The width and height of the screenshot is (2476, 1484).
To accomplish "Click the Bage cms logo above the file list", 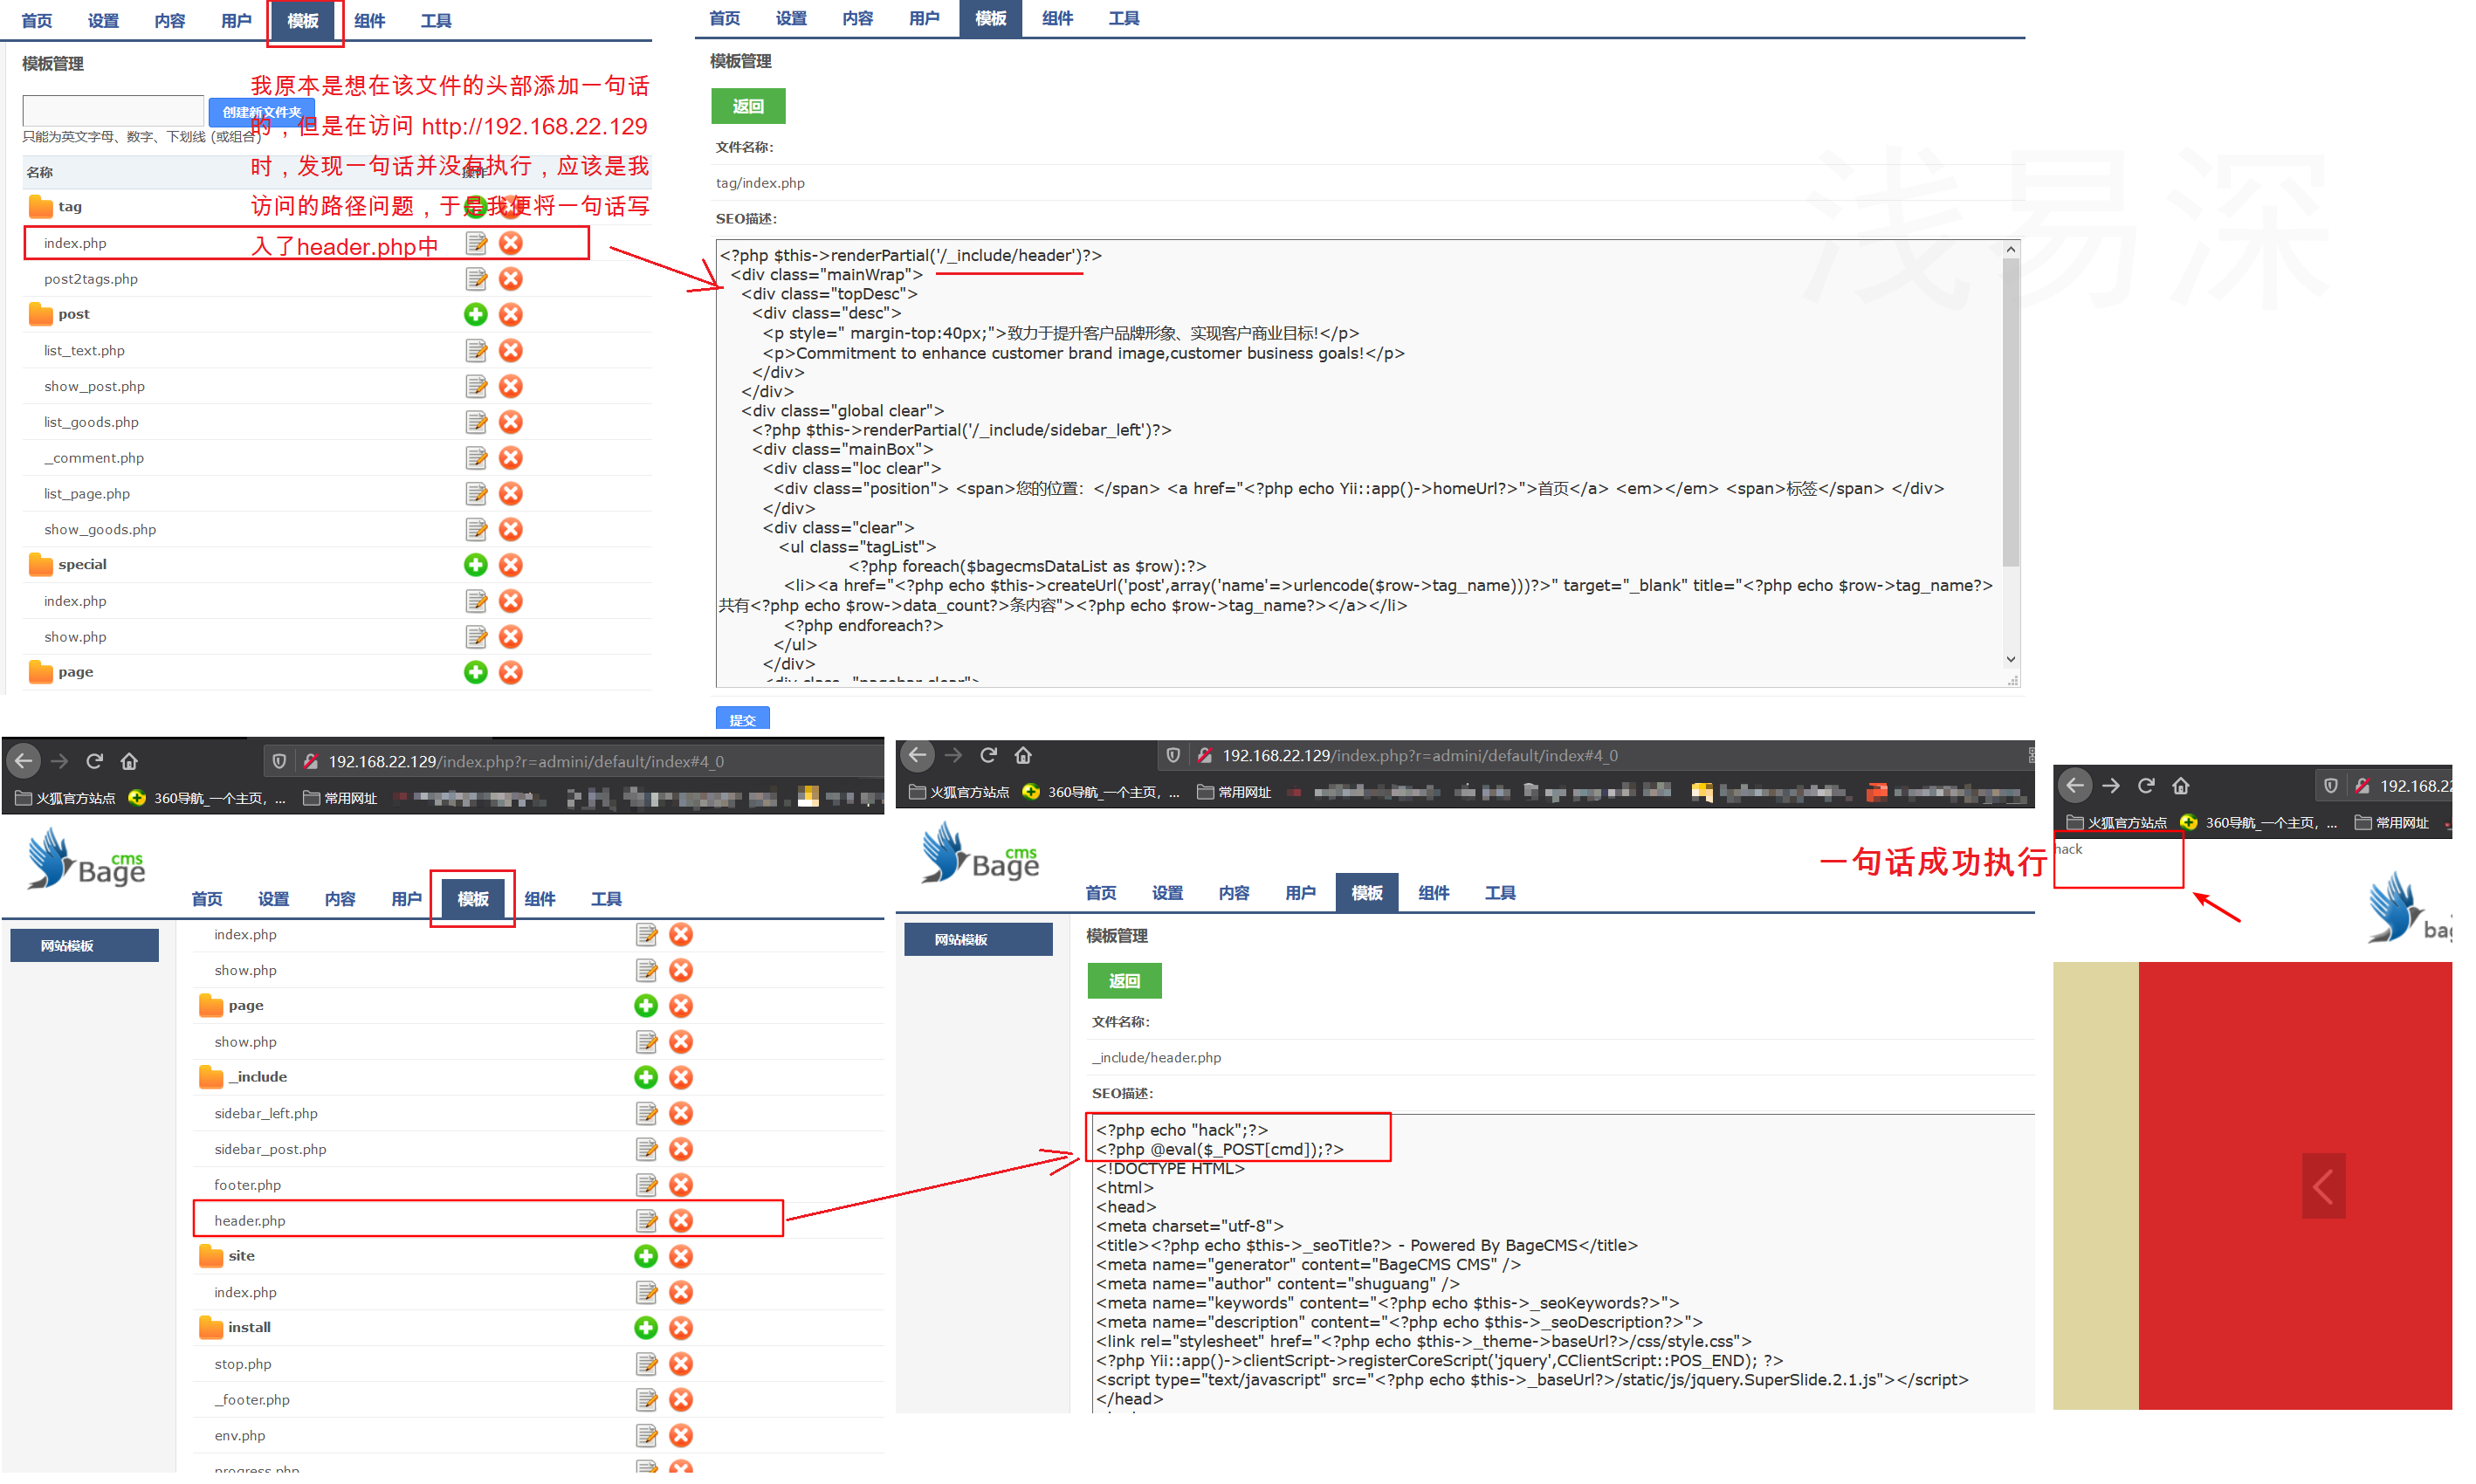I will coord(87,859).
